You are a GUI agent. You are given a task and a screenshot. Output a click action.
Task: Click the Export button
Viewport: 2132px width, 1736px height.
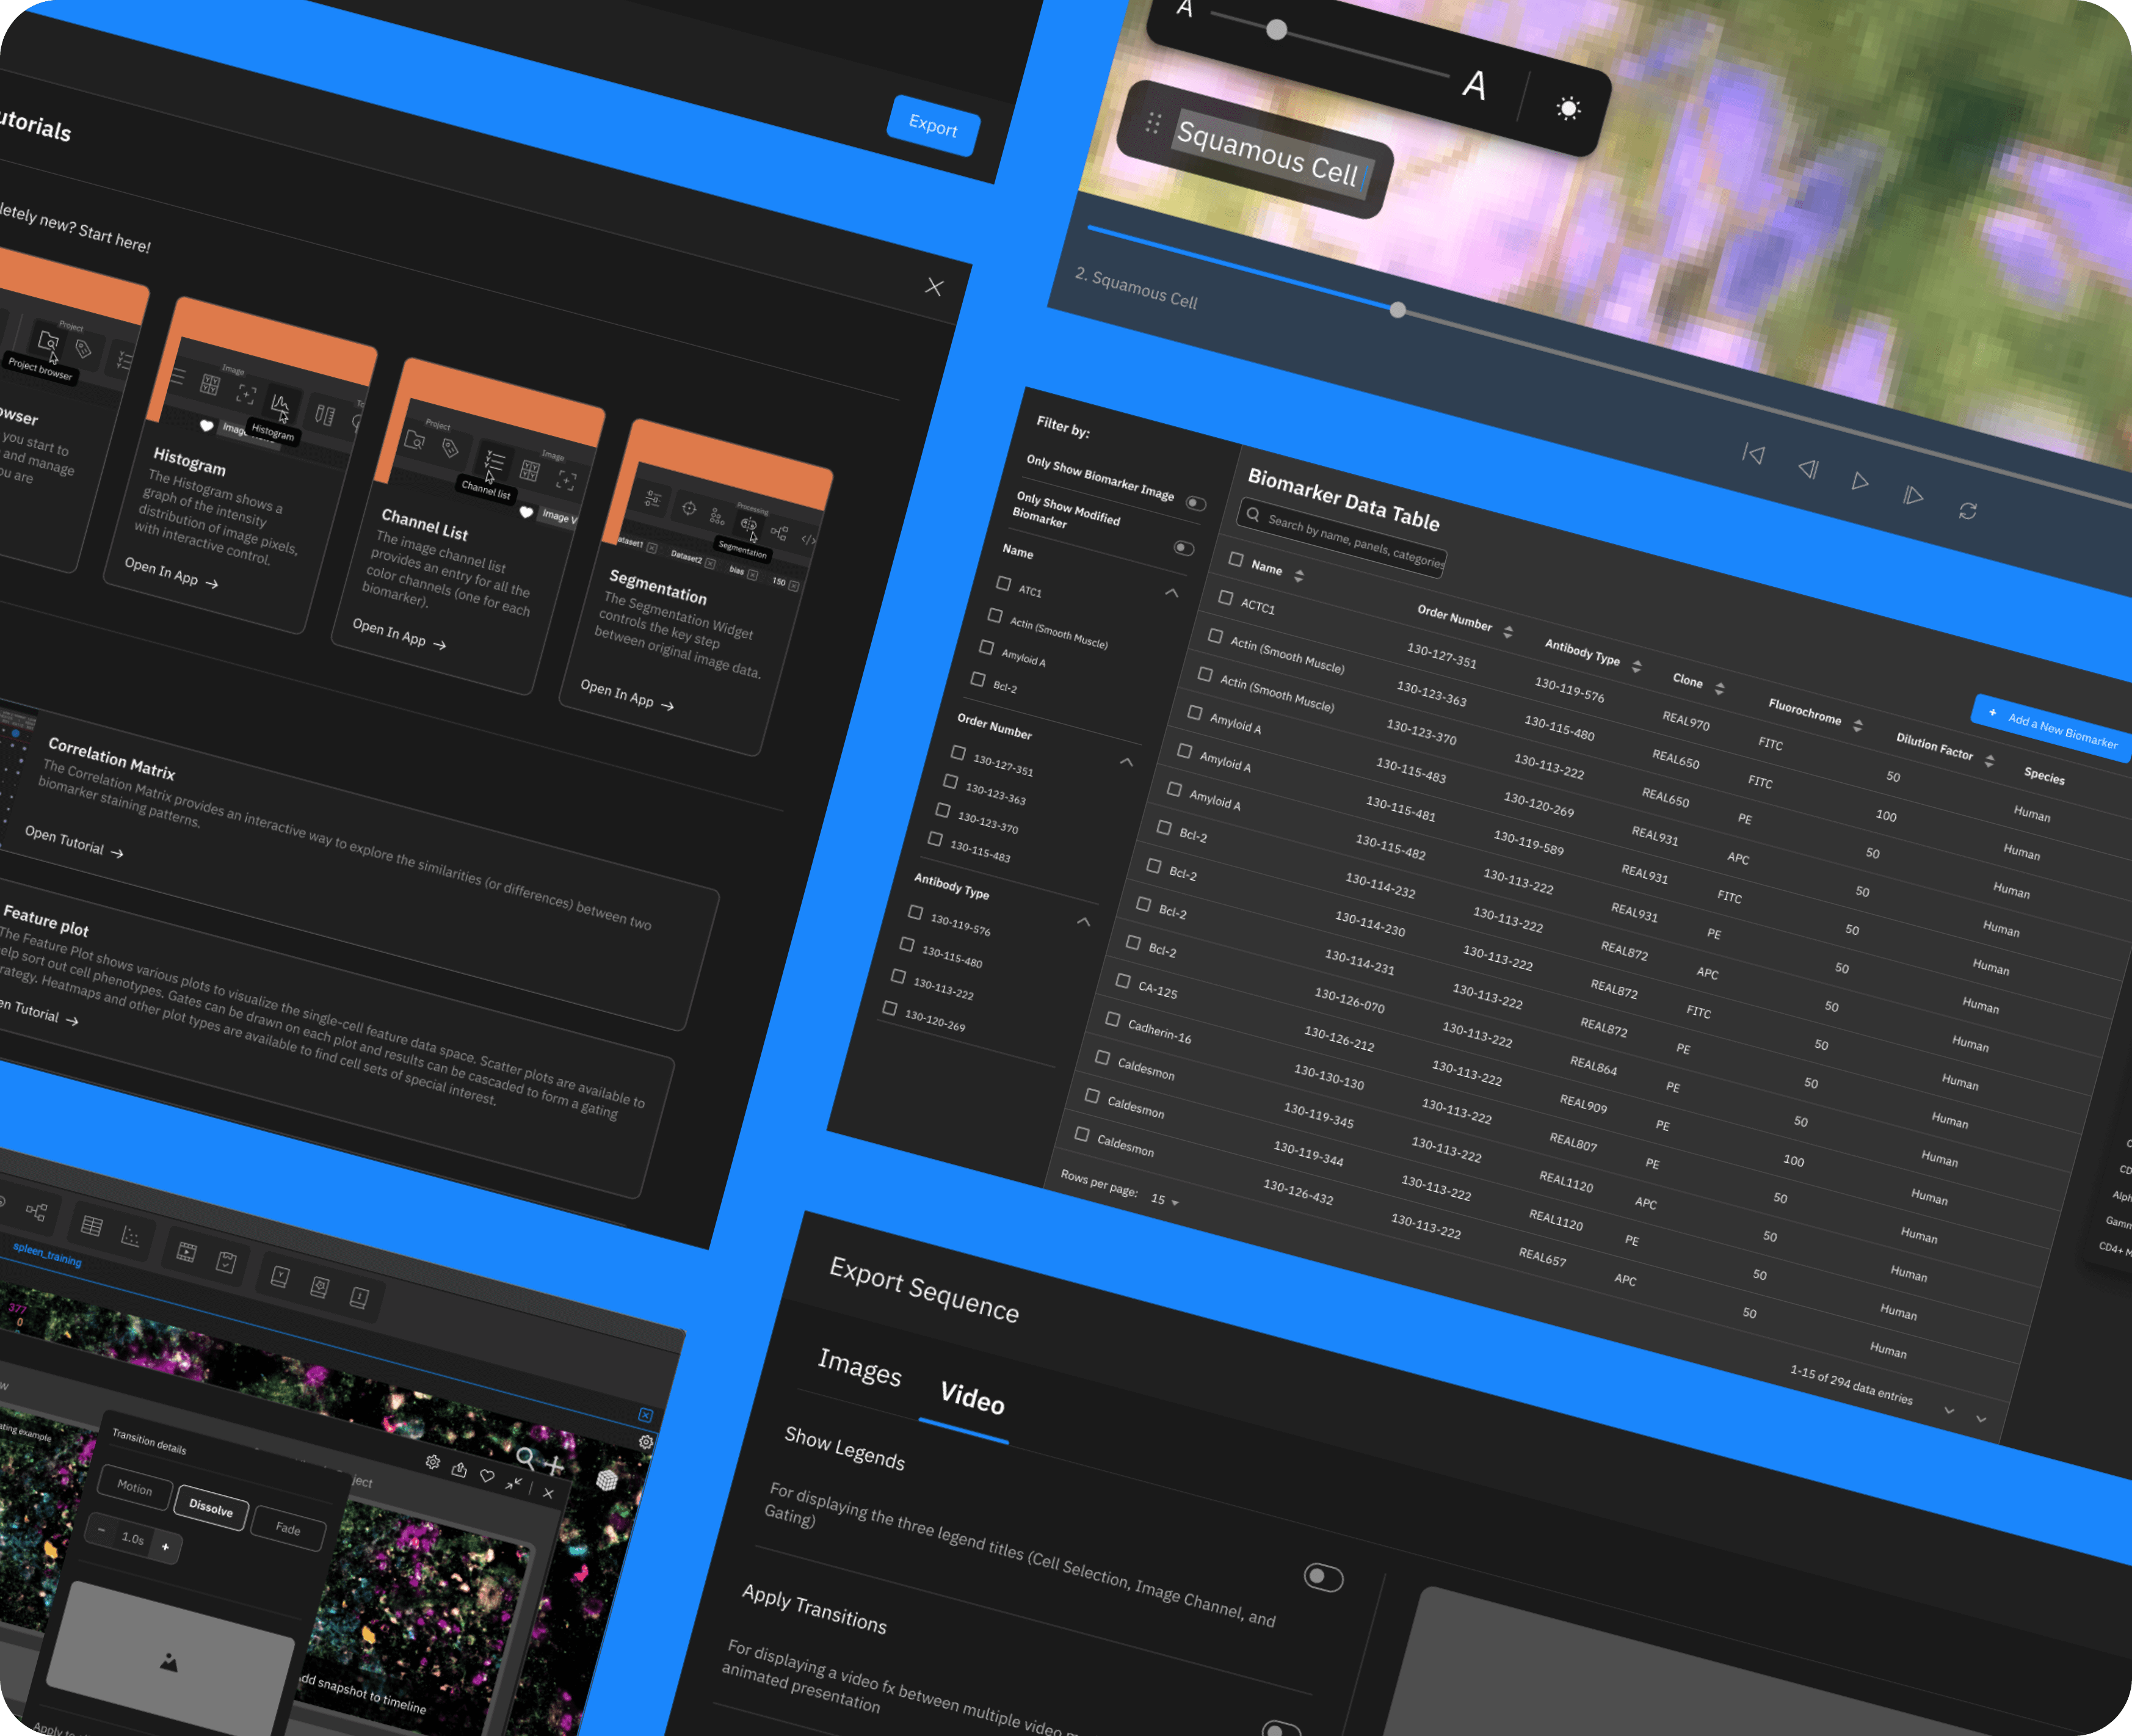pos(933,125)
